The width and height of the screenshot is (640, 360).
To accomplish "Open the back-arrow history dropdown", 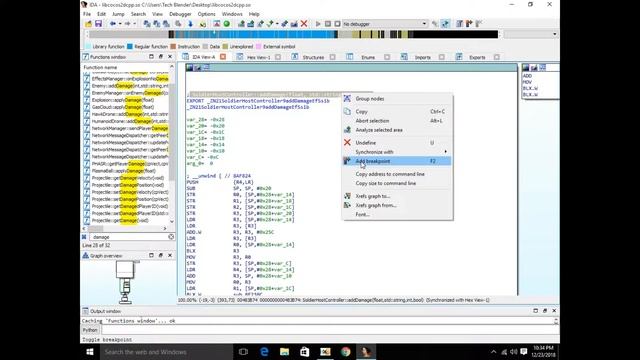I will [x=120, y=24].
